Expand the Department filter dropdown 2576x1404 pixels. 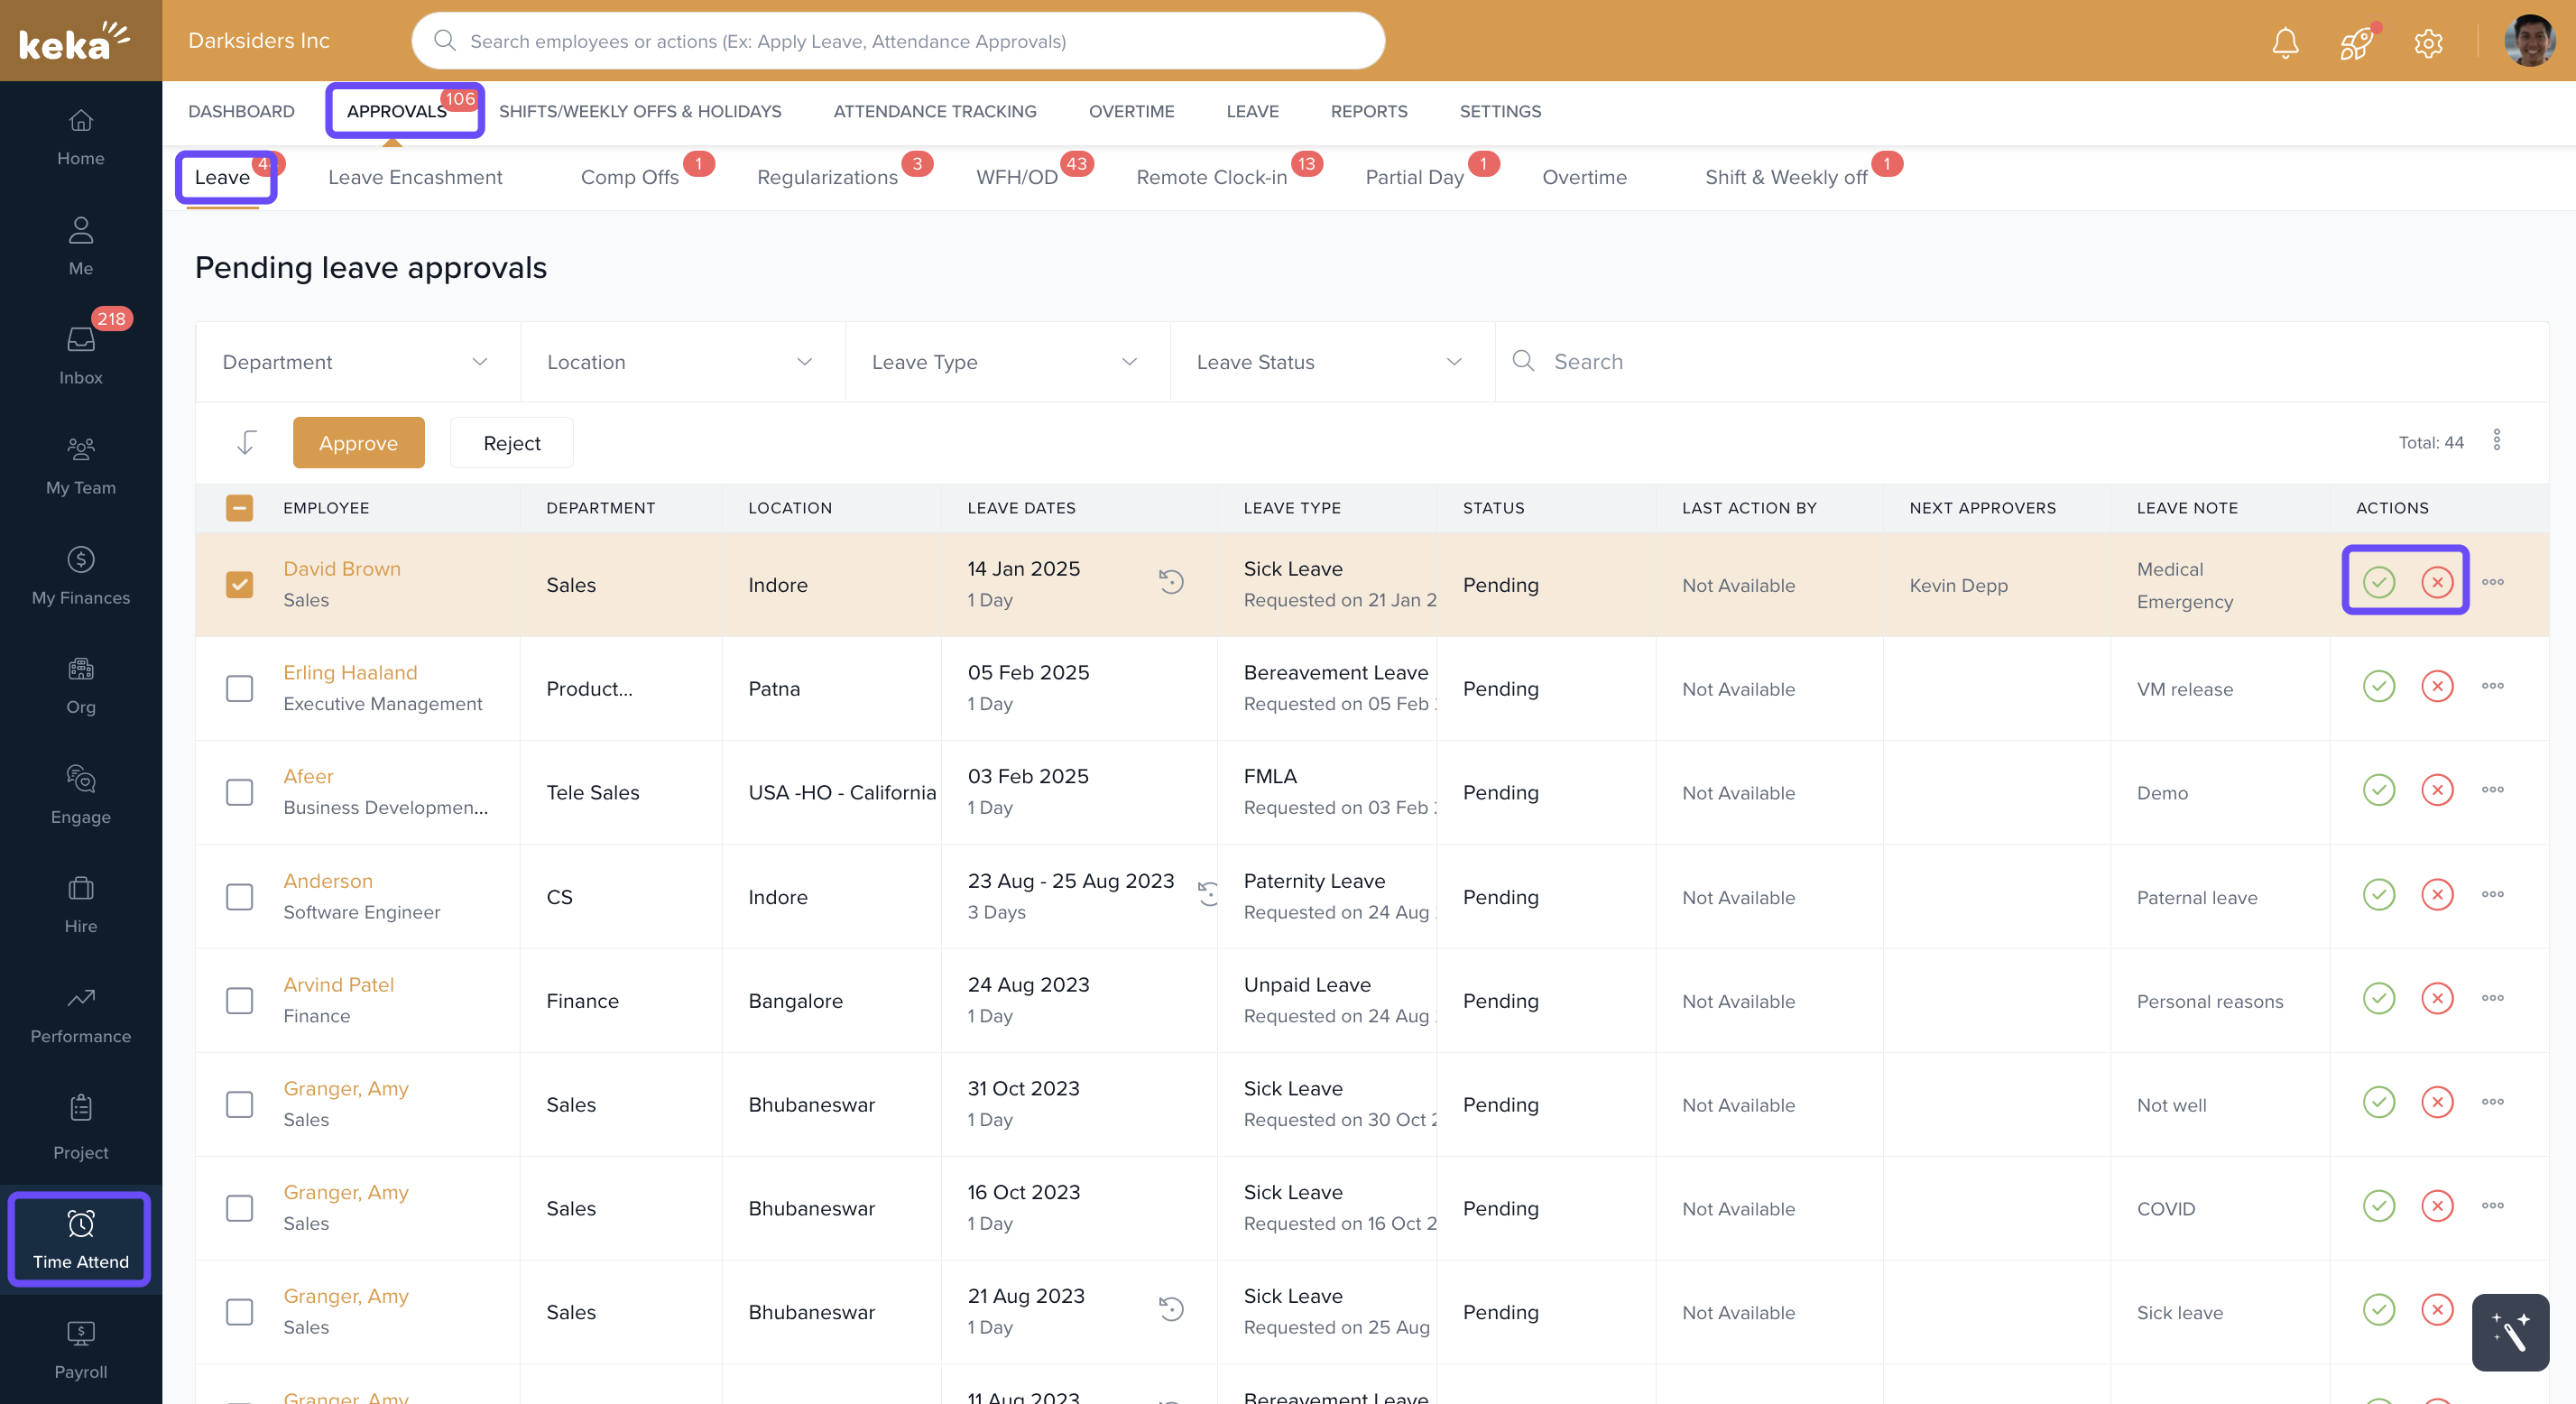point(356,362)
